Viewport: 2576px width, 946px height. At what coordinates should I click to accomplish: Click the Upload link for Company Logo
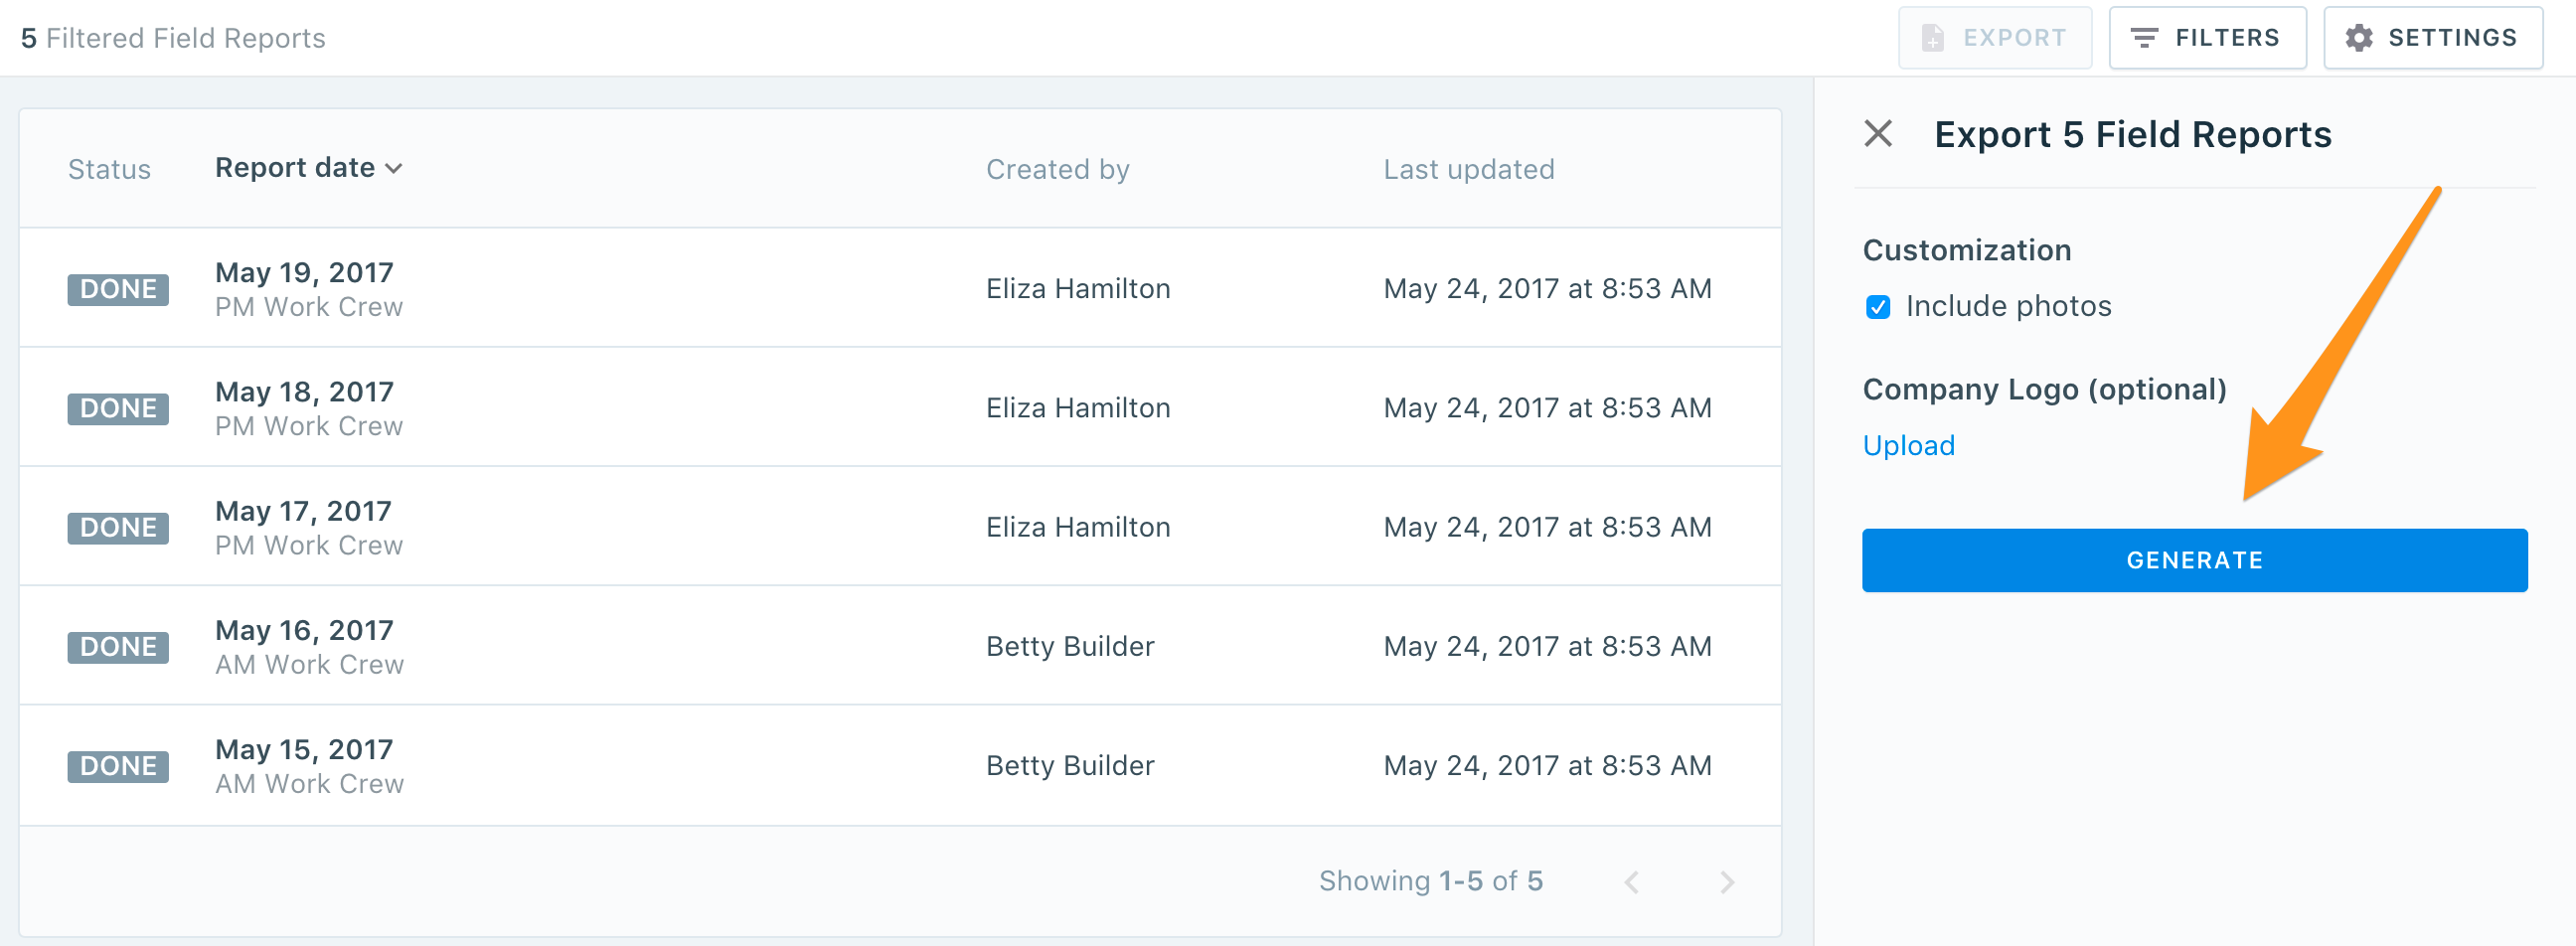tap(1908, 445)
